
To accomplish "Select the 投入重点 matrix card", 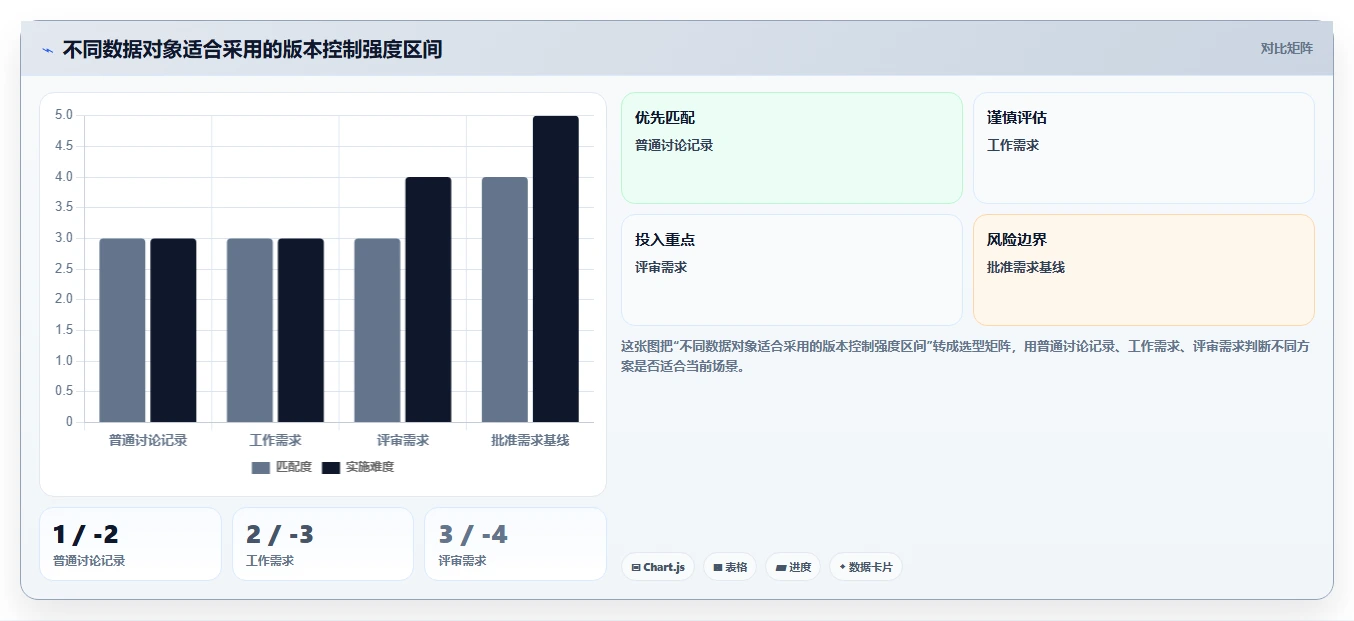I will click(x=792, y=270).
